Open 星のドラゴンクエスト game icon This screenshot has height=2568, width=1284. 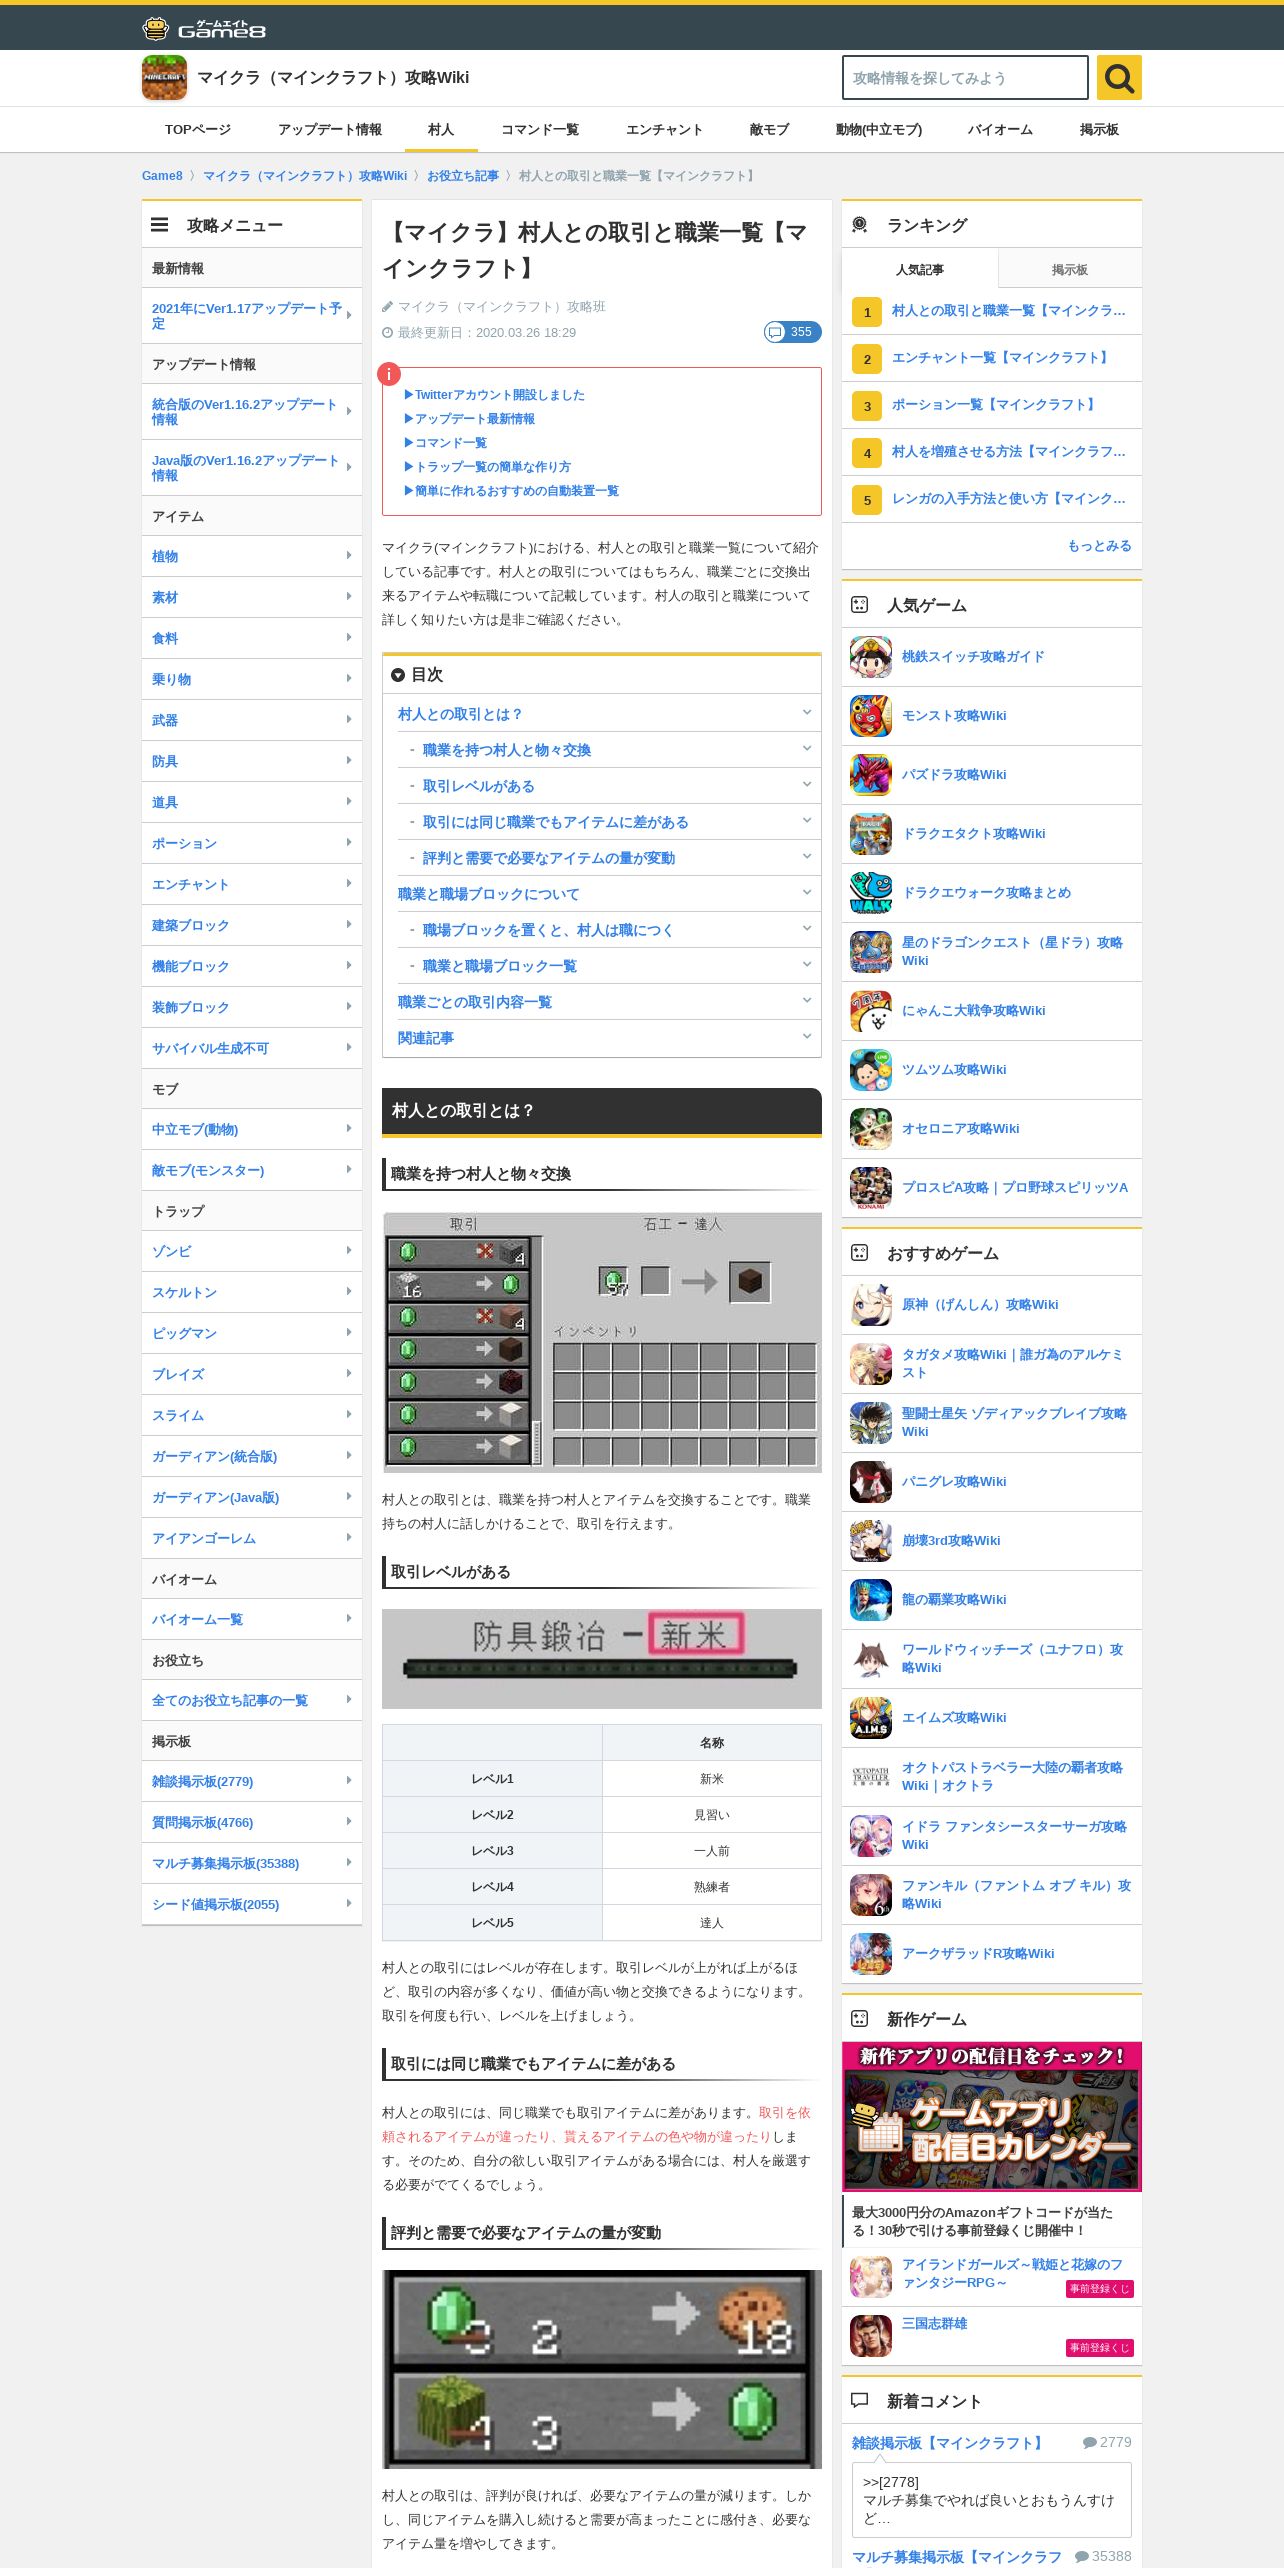click(x=871, y=952)
